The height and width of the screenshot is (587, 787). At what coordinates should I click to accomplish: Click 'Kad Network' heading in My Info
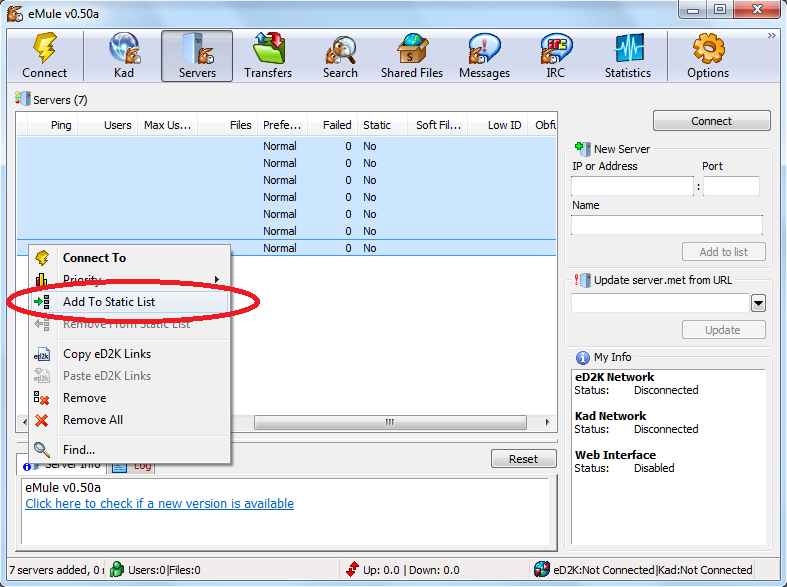[x=610, y=416]
